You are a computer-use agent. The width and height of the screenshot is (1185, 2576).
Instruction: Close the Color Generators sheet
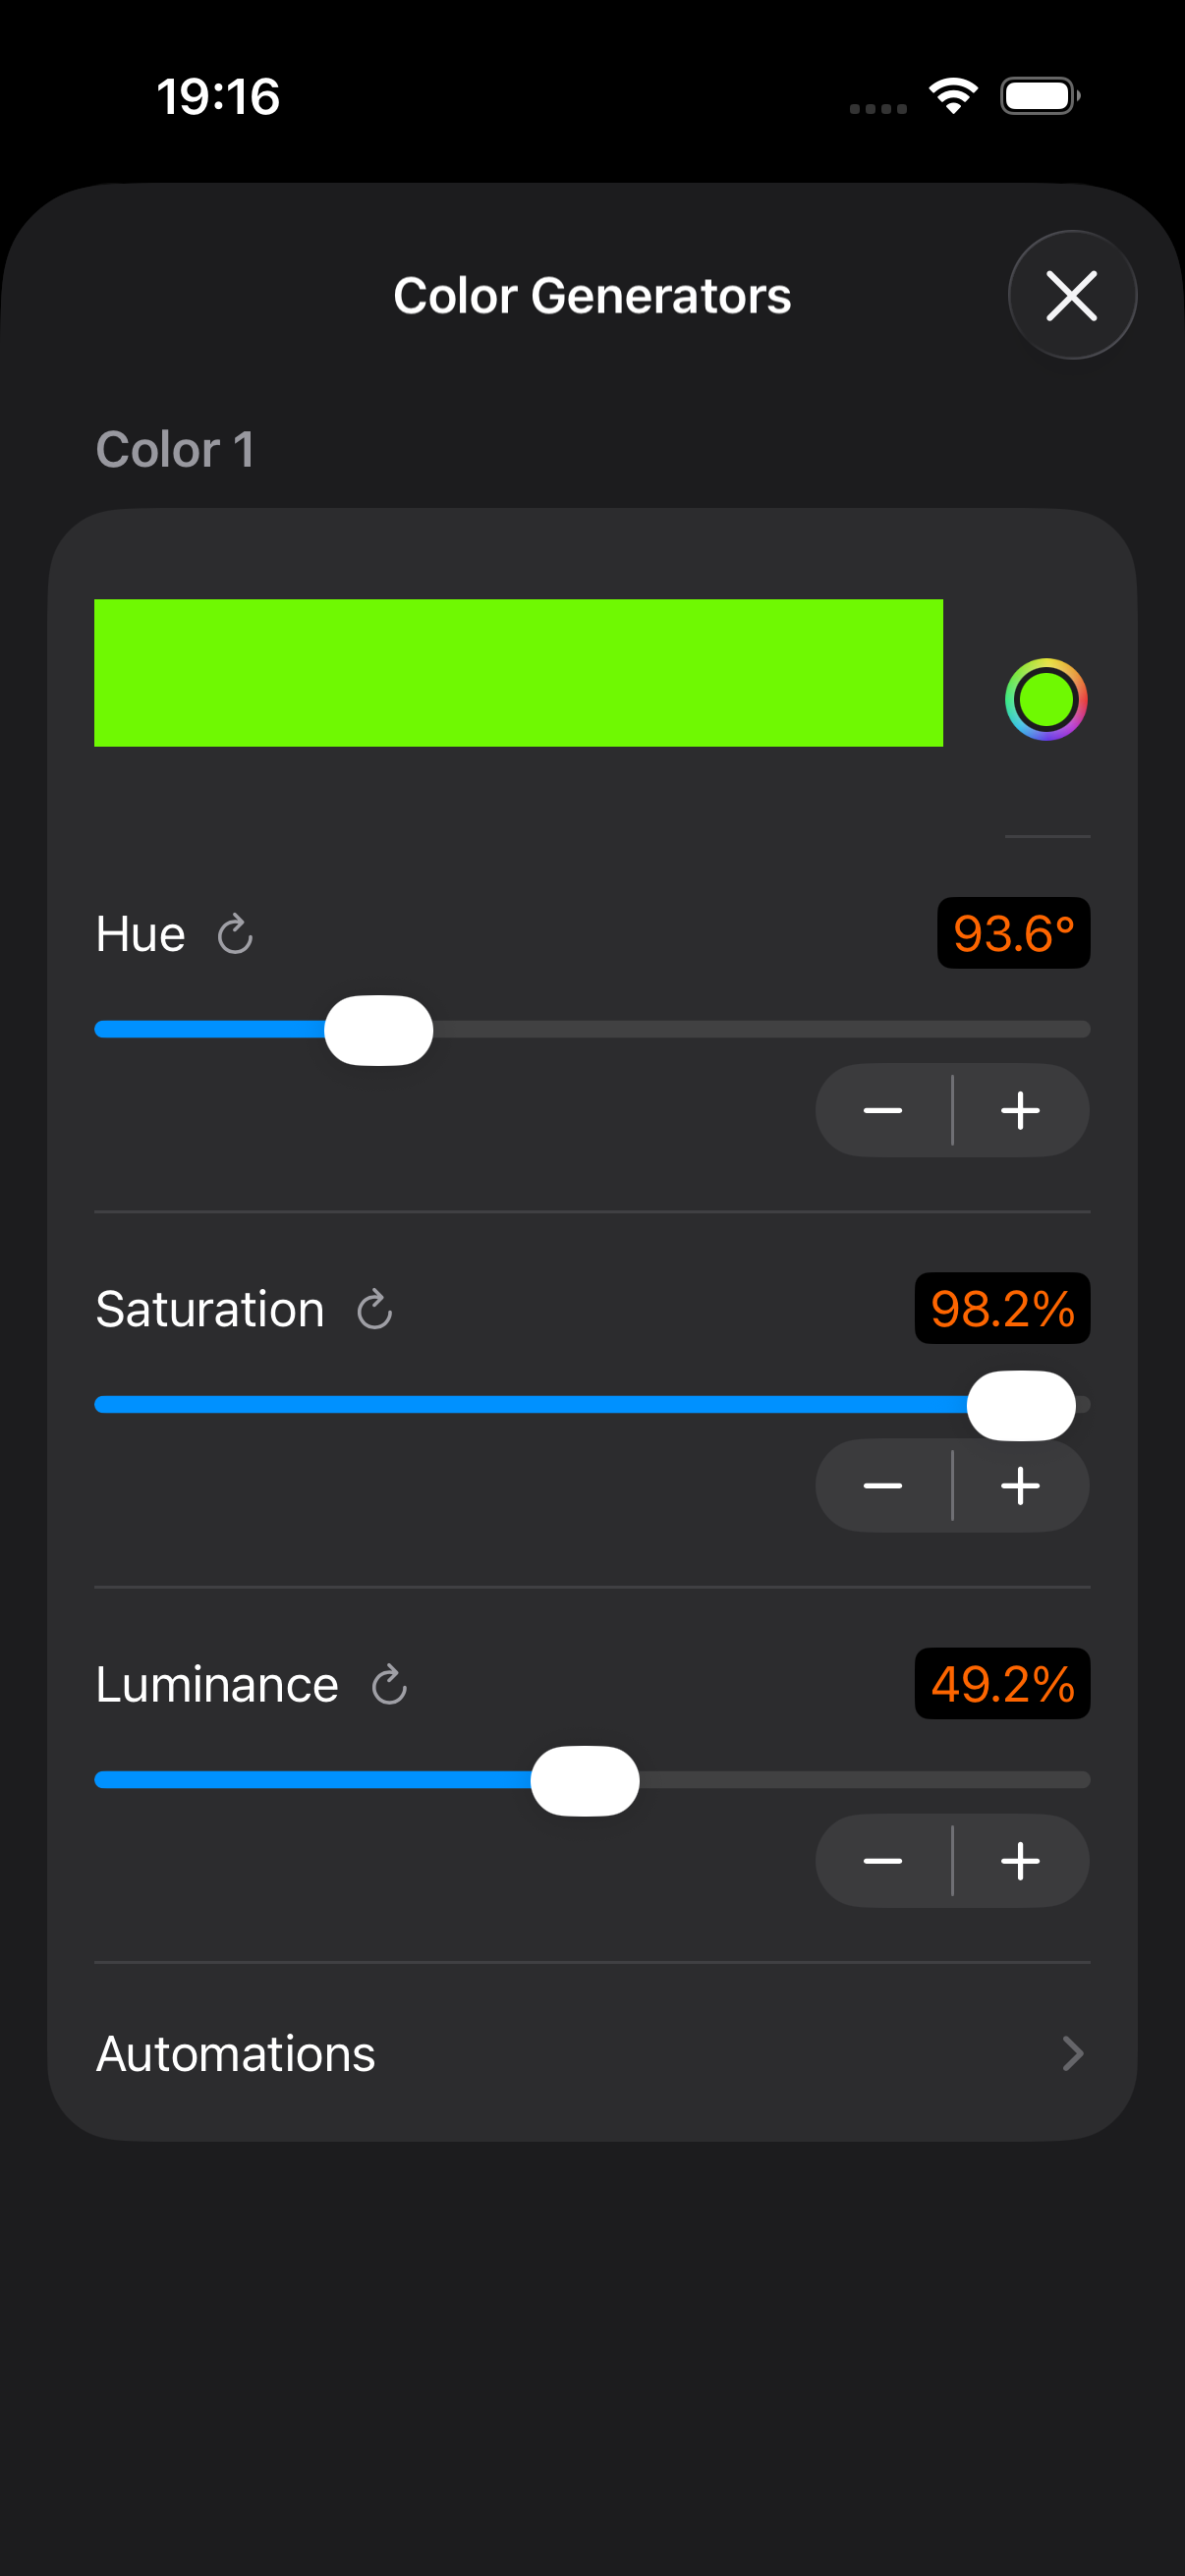tap(1072, 296)
